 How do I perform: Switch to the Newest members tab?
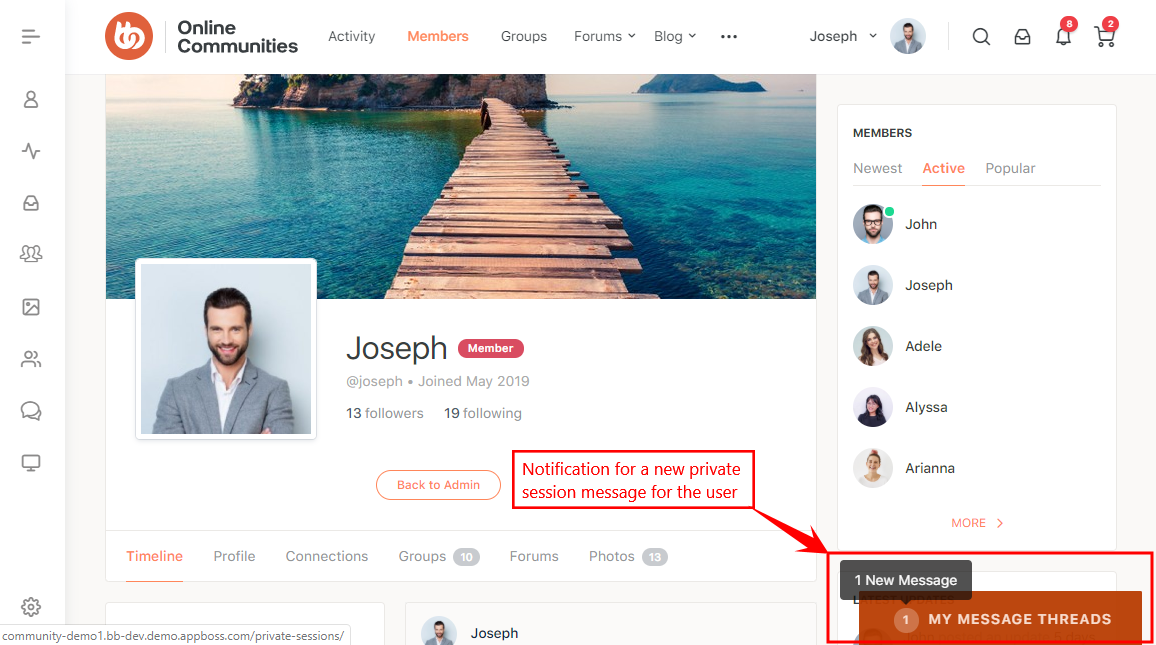(x=877, y=168)
